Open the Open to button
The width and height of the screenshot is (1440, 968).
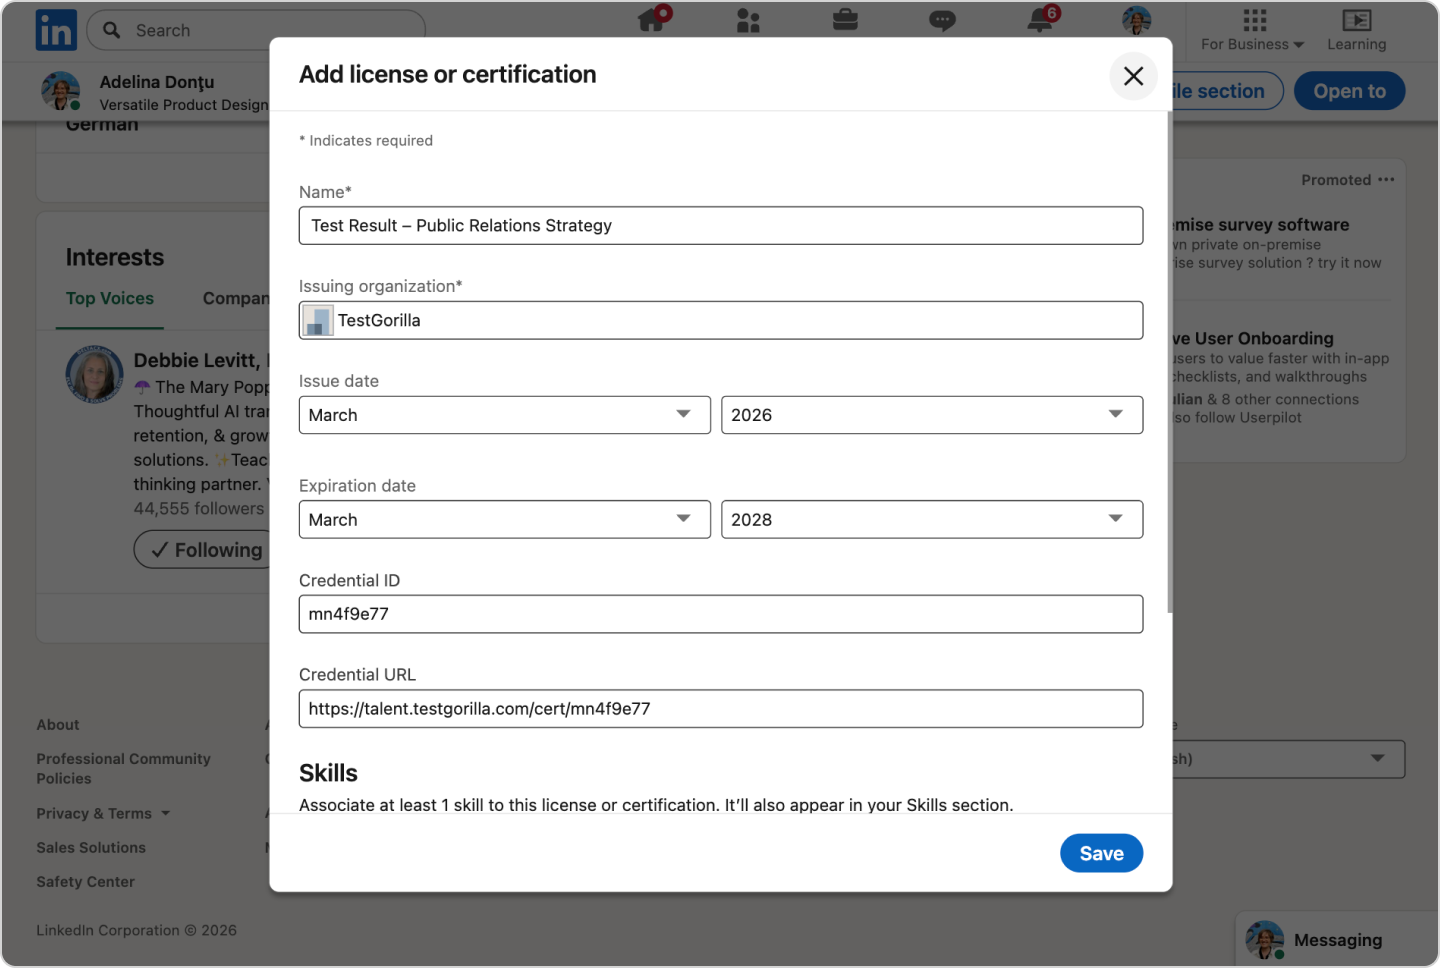point(1349,91)
